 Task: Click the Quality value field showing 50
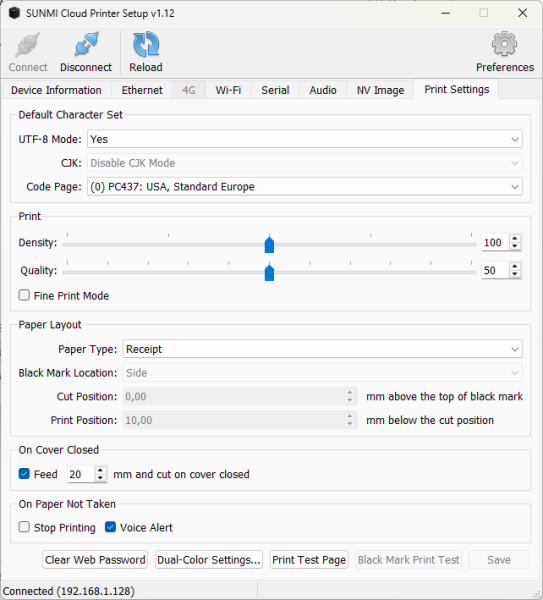click(x=496, y=271)
